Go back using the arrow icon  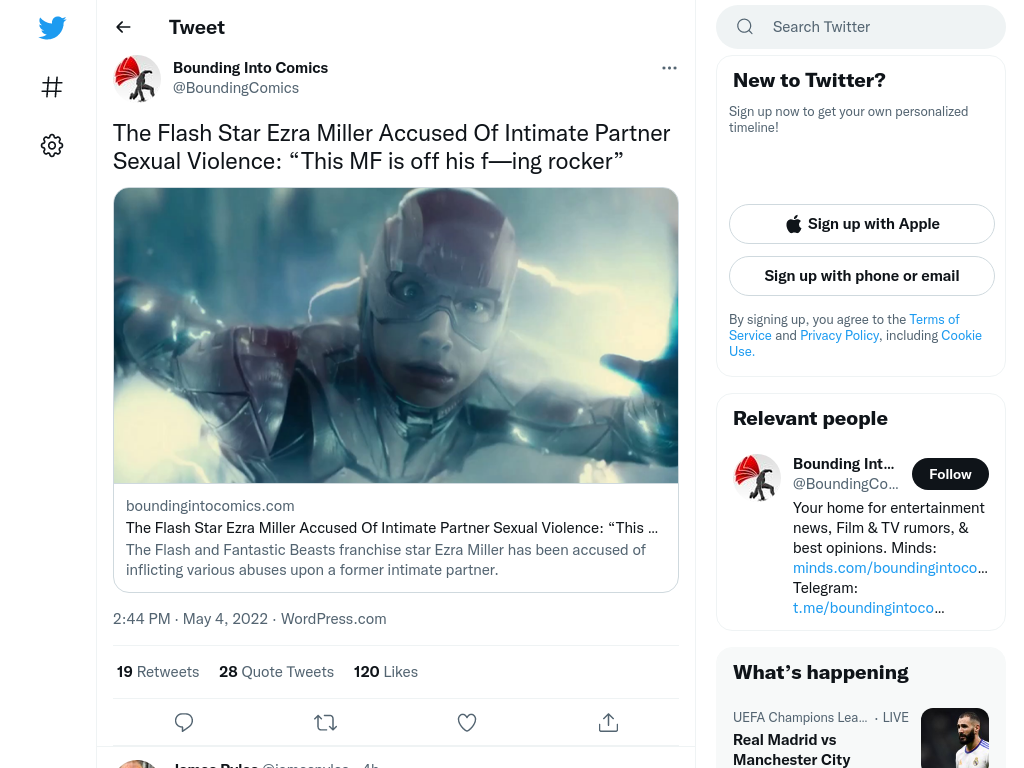point(123,27)
